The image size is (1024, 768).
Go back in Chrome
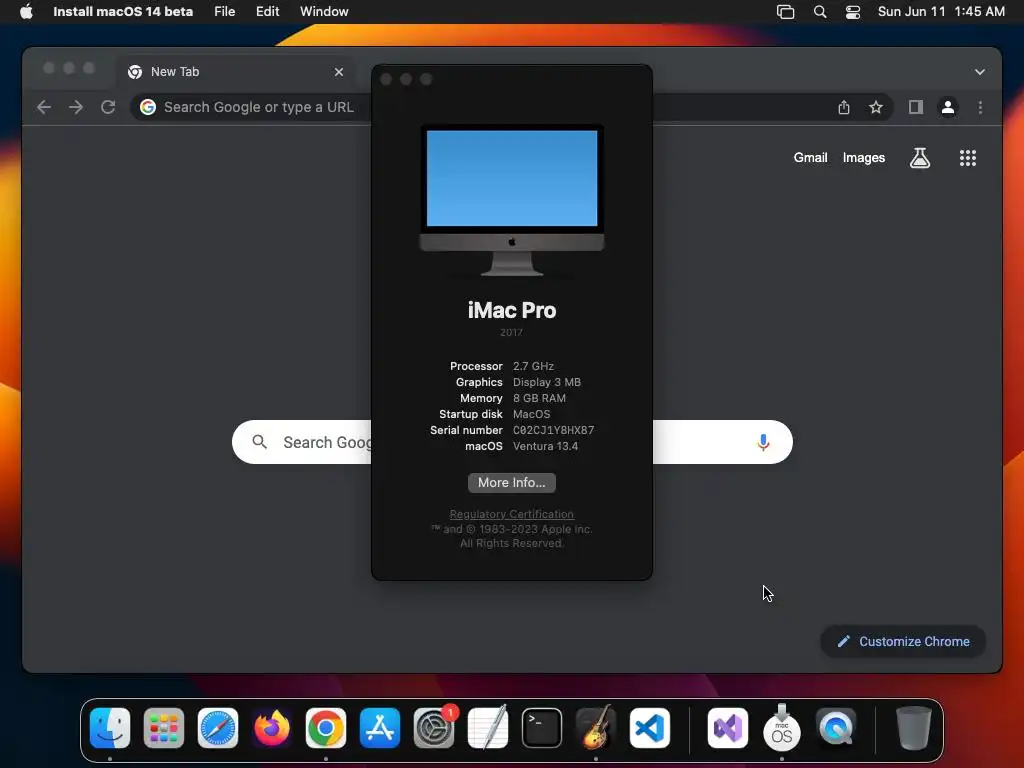pyautogui.click(x=44, y=107)
